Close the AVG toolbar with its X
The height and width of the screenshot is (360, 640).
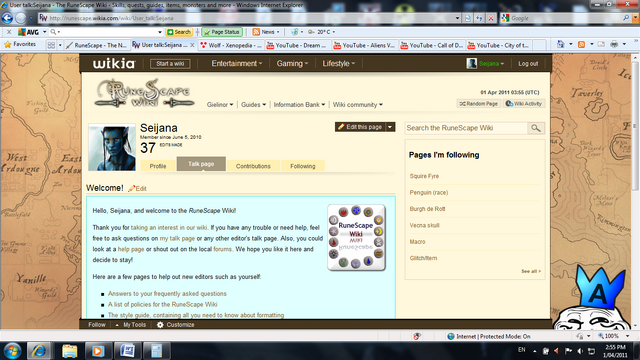click(x=9, y=32)
